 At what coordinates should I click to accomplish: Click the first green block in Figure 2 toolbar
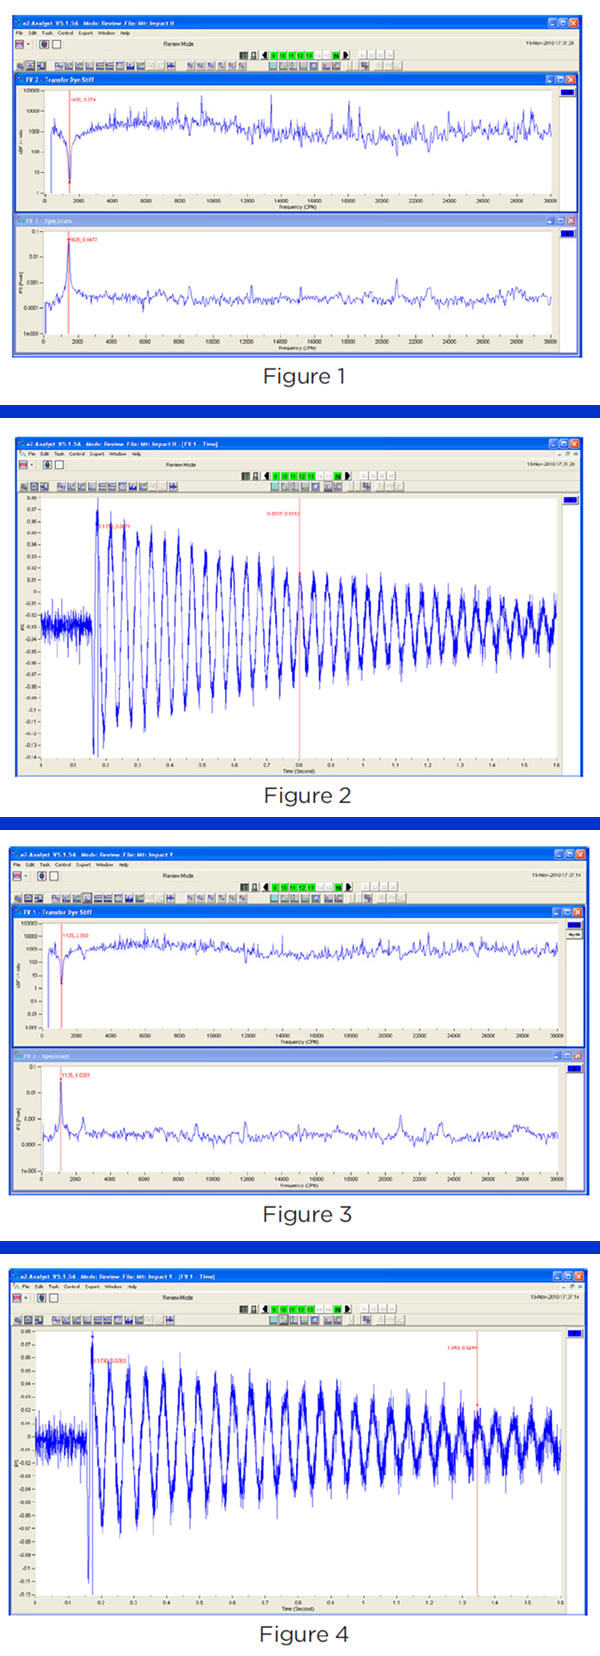[x=274, y=476]
